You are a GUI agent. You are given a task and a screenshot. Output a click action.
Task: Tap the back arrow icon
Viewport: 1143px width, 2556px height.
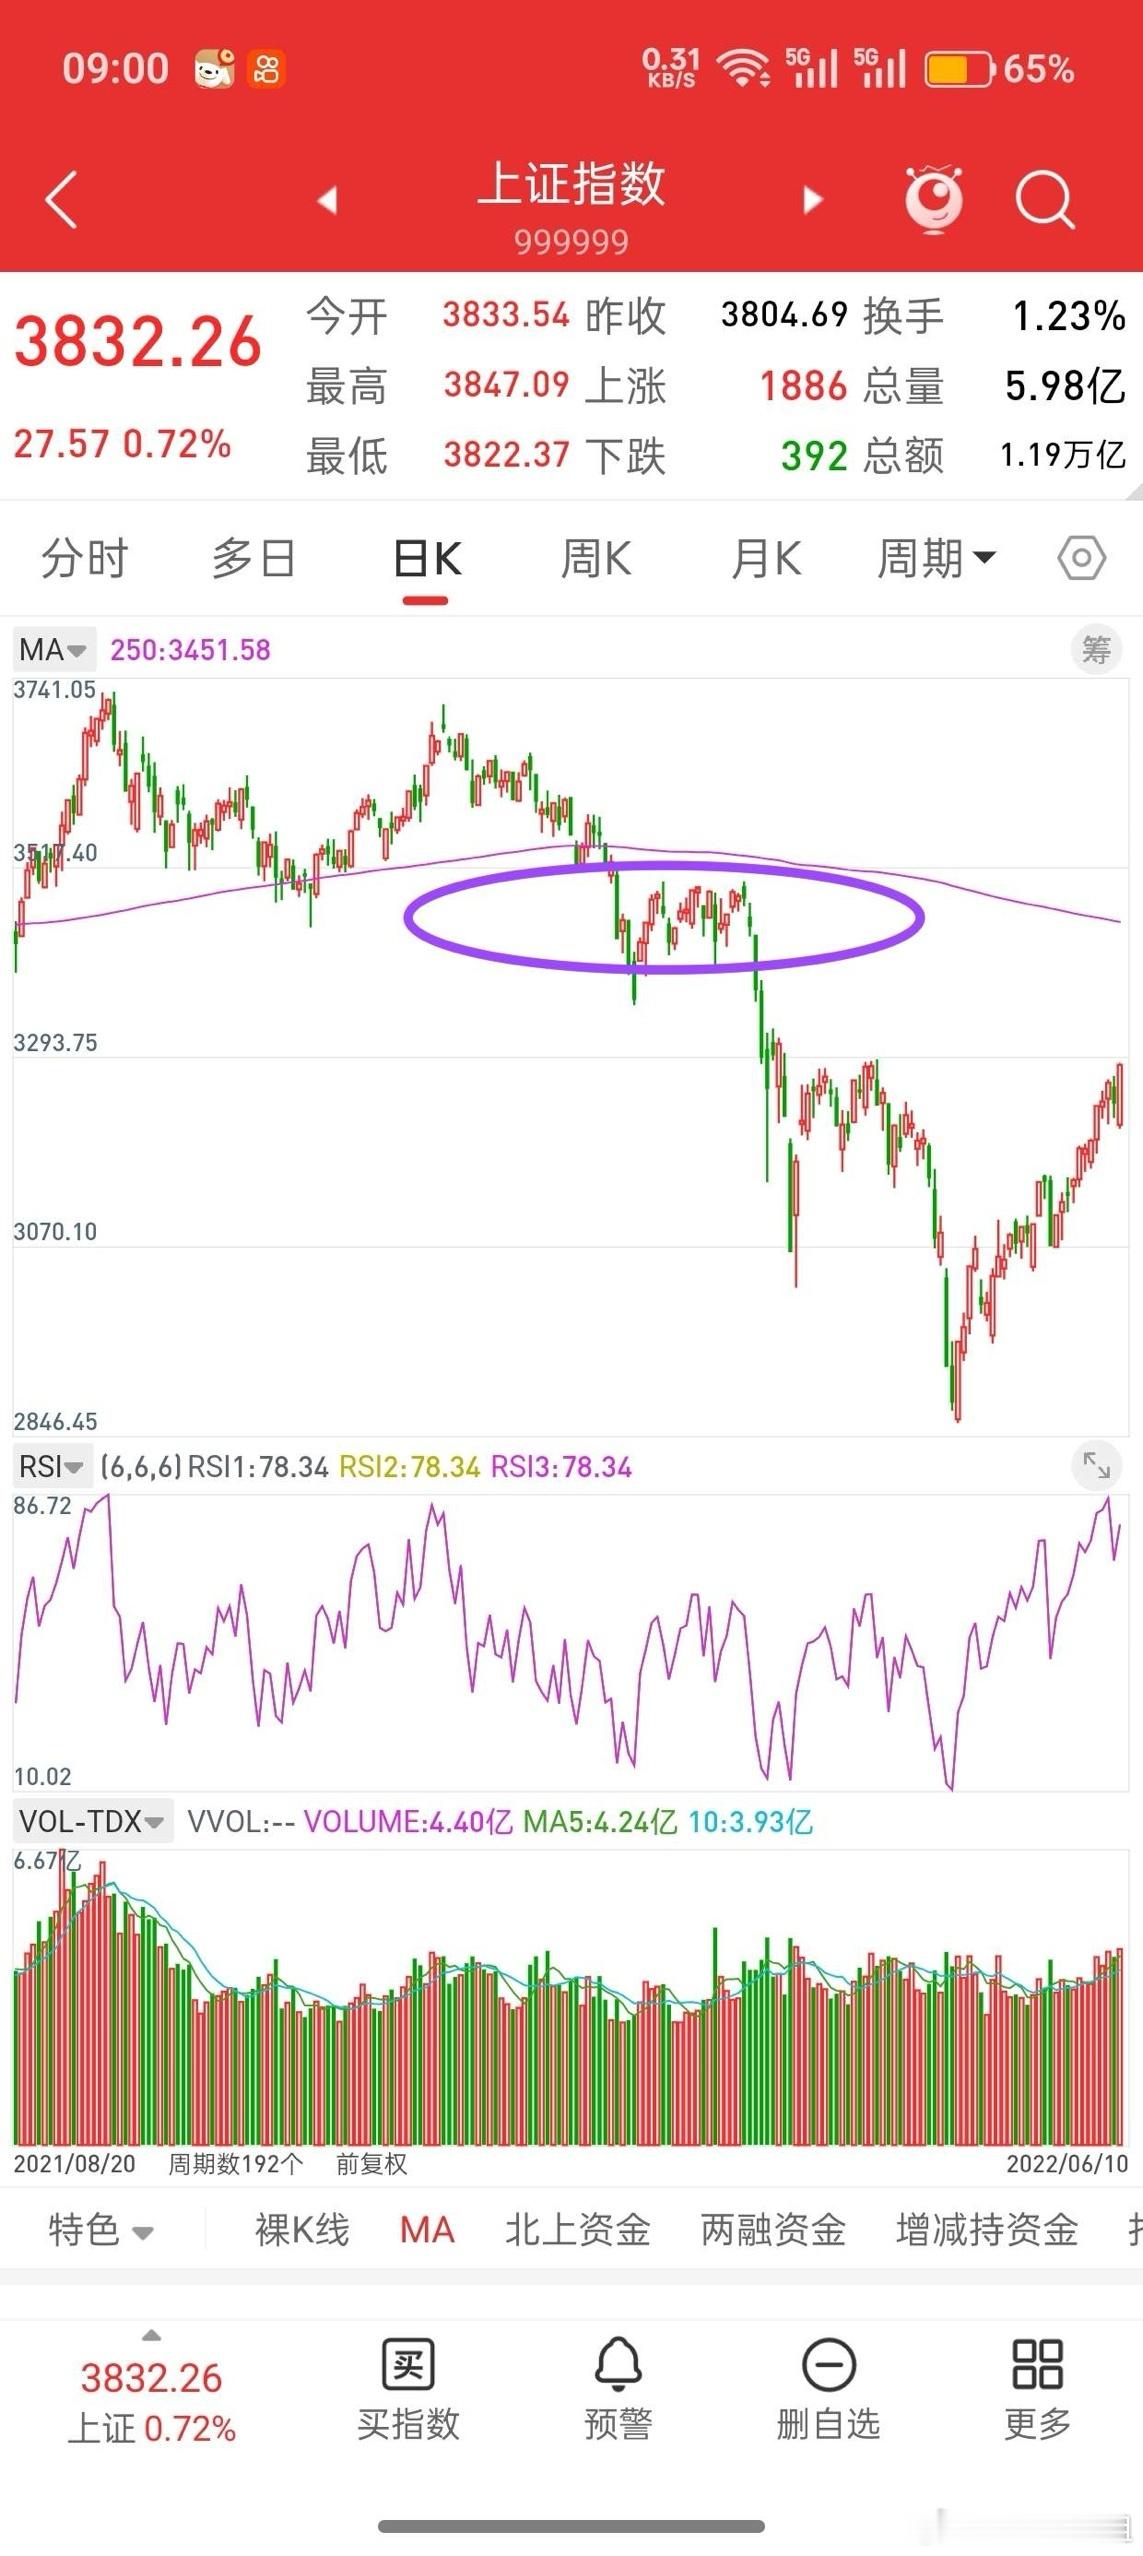pos(62,200)
